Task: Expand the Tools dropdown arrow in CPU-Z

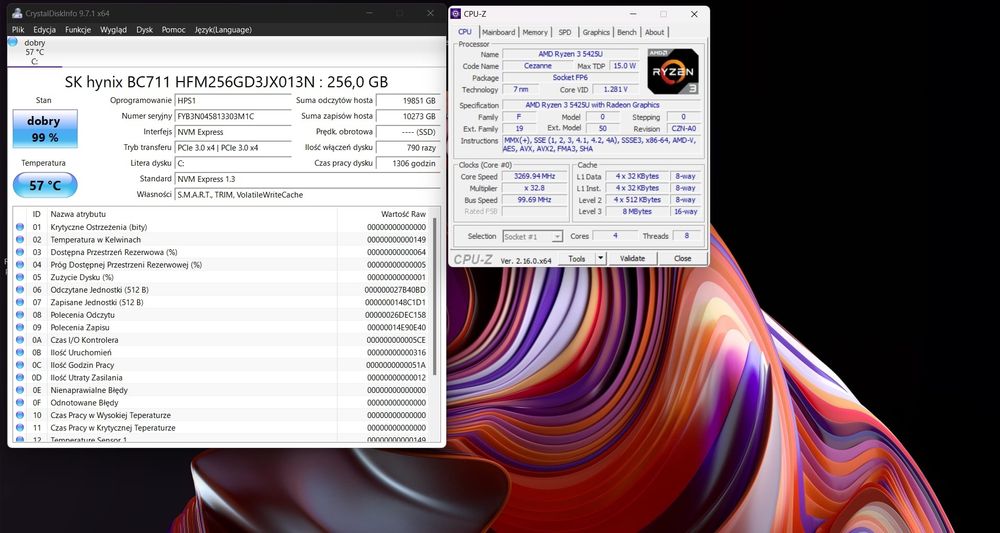Action: coord(600,258)
